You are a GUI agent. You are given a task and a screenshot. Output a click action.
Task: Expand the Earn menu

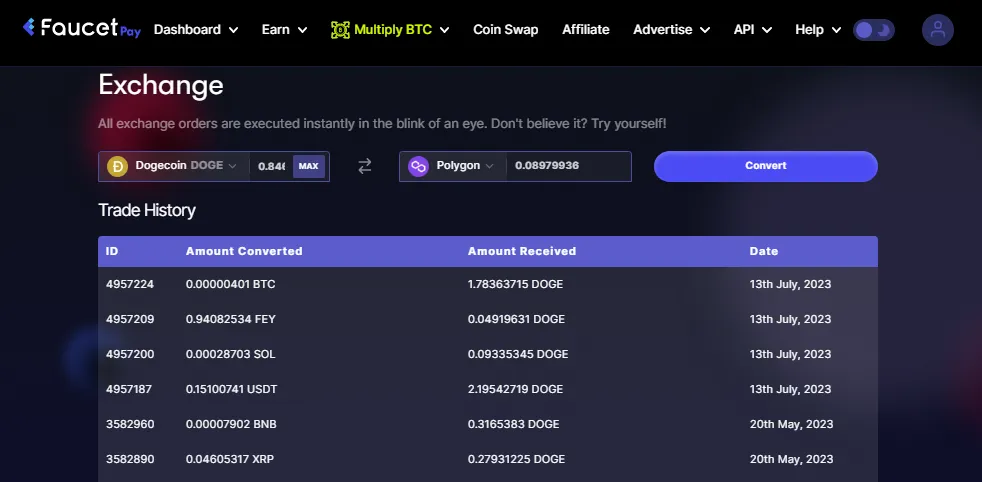click(284, 29)
